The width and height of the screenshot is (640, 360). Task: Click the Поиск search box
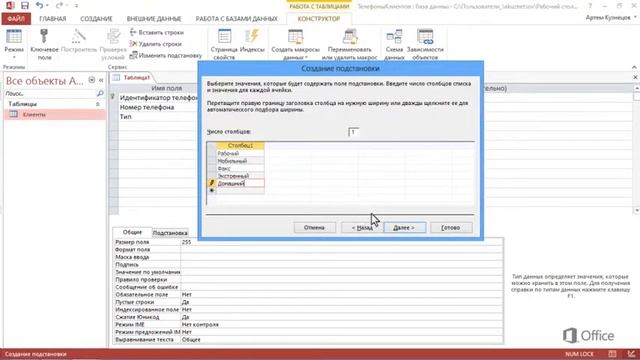[50, 93]
